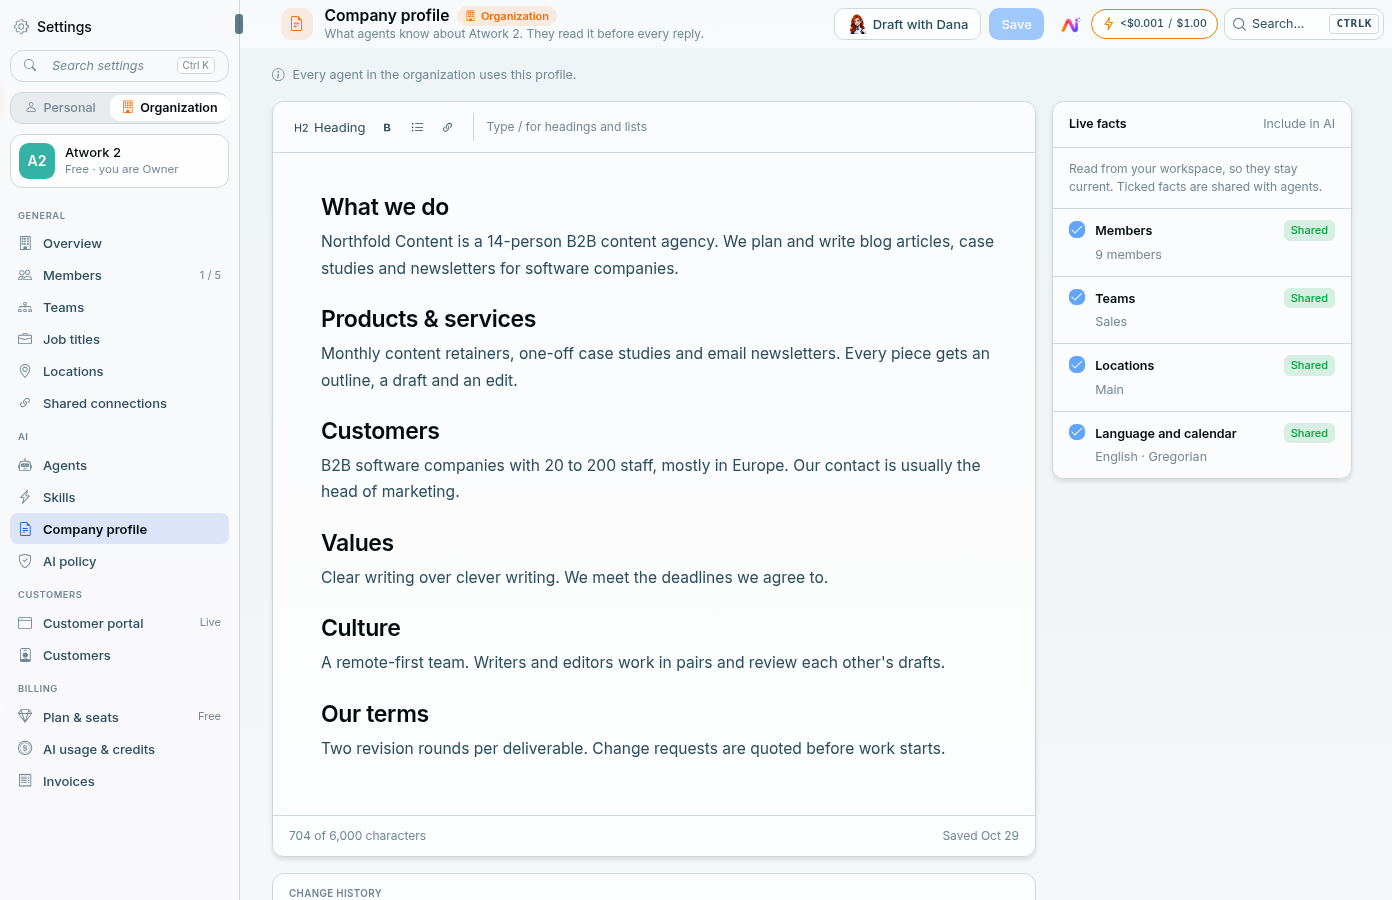Click the Culture heading
Screen dimensions: 1392x900
click(360, 628)
